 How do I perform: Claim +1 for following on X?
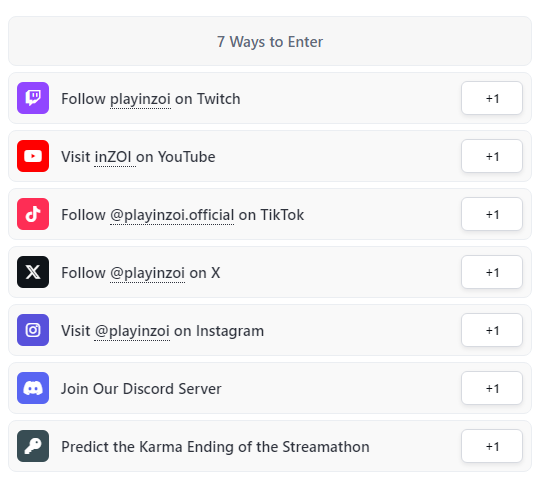pos(492,272)
